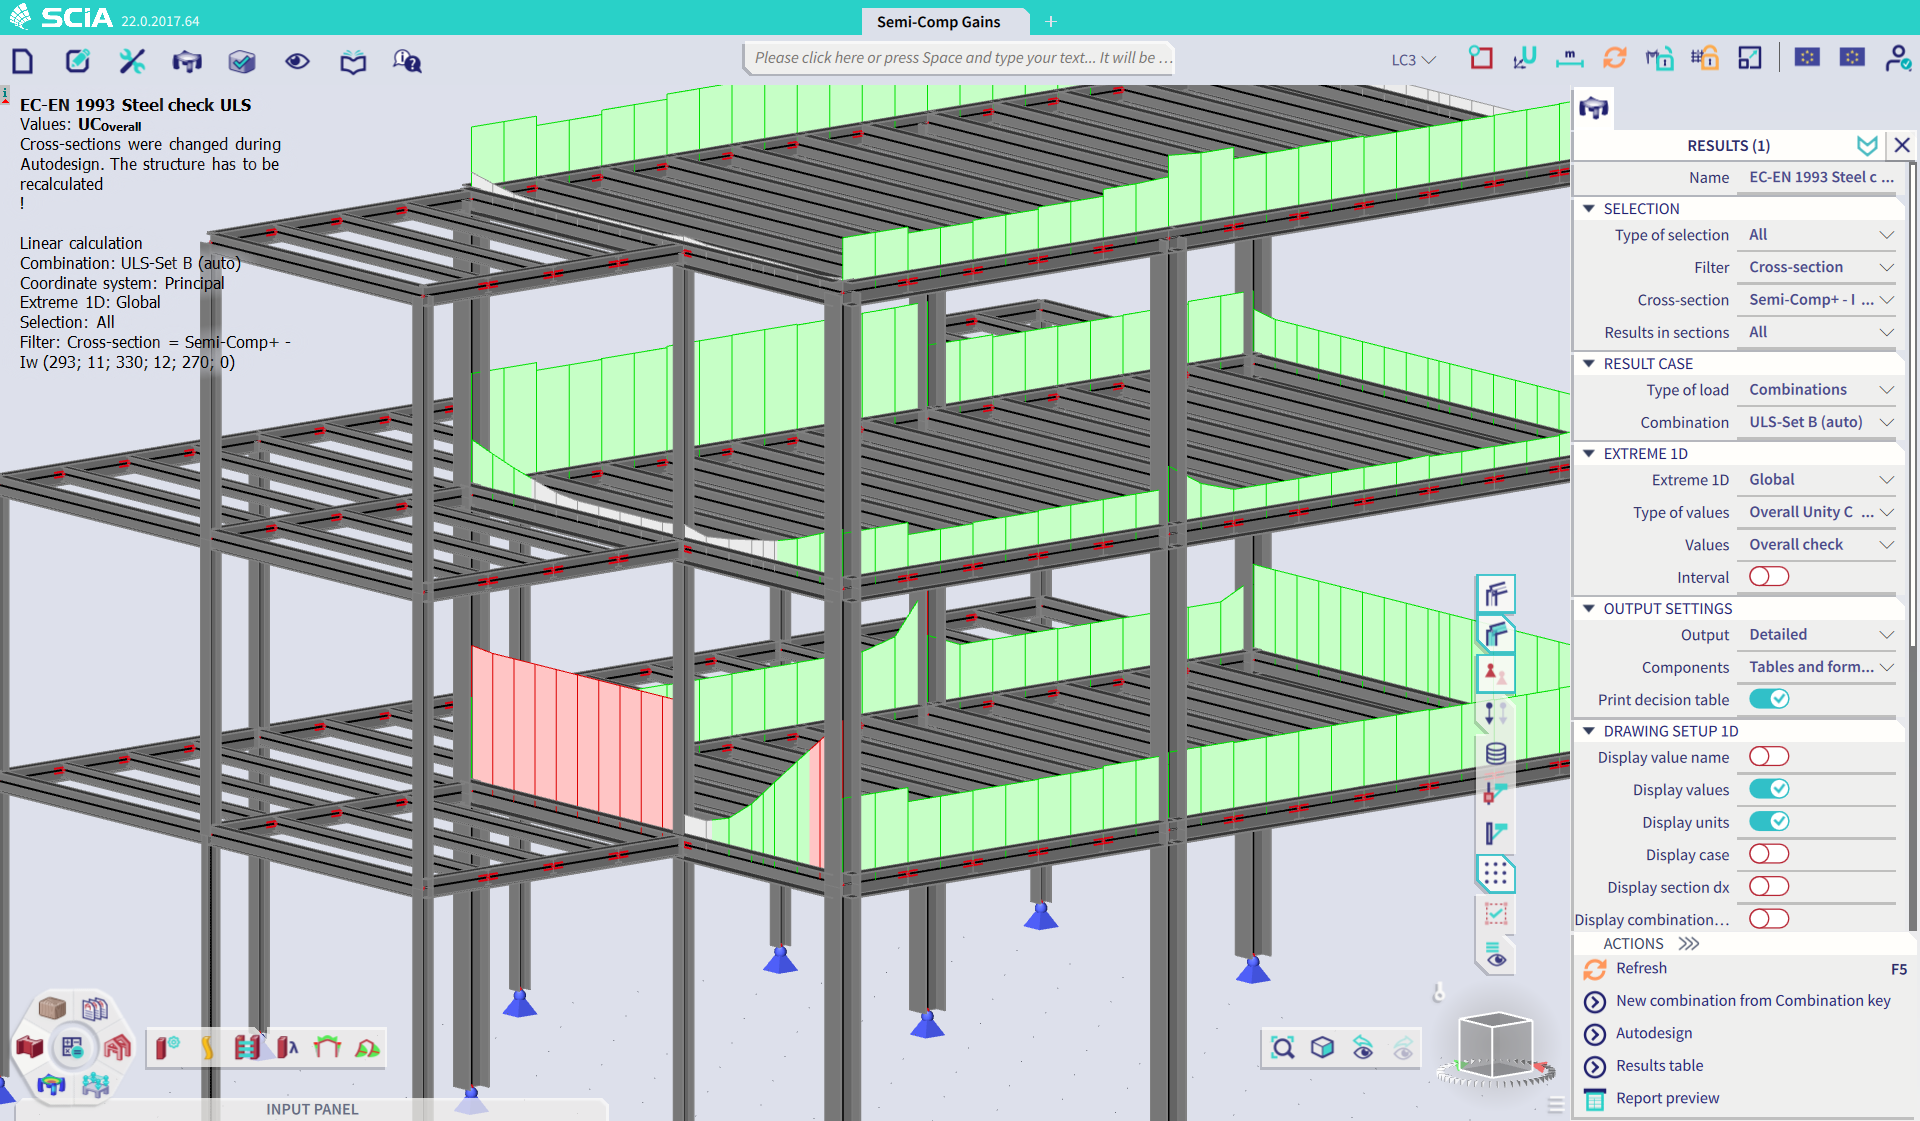Turn off Print decision table toggle
Viewport: 1920px width, 1121px height.
click(1768, 699)
